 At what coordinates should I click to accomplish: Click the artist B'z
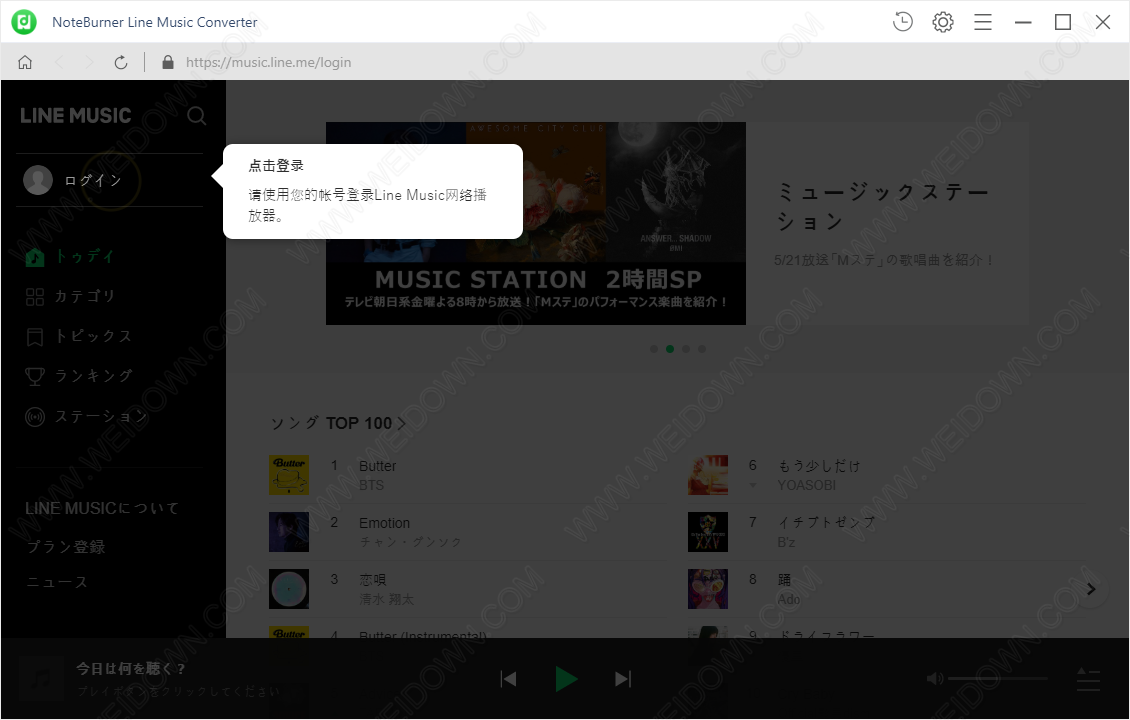click(786, 542)
